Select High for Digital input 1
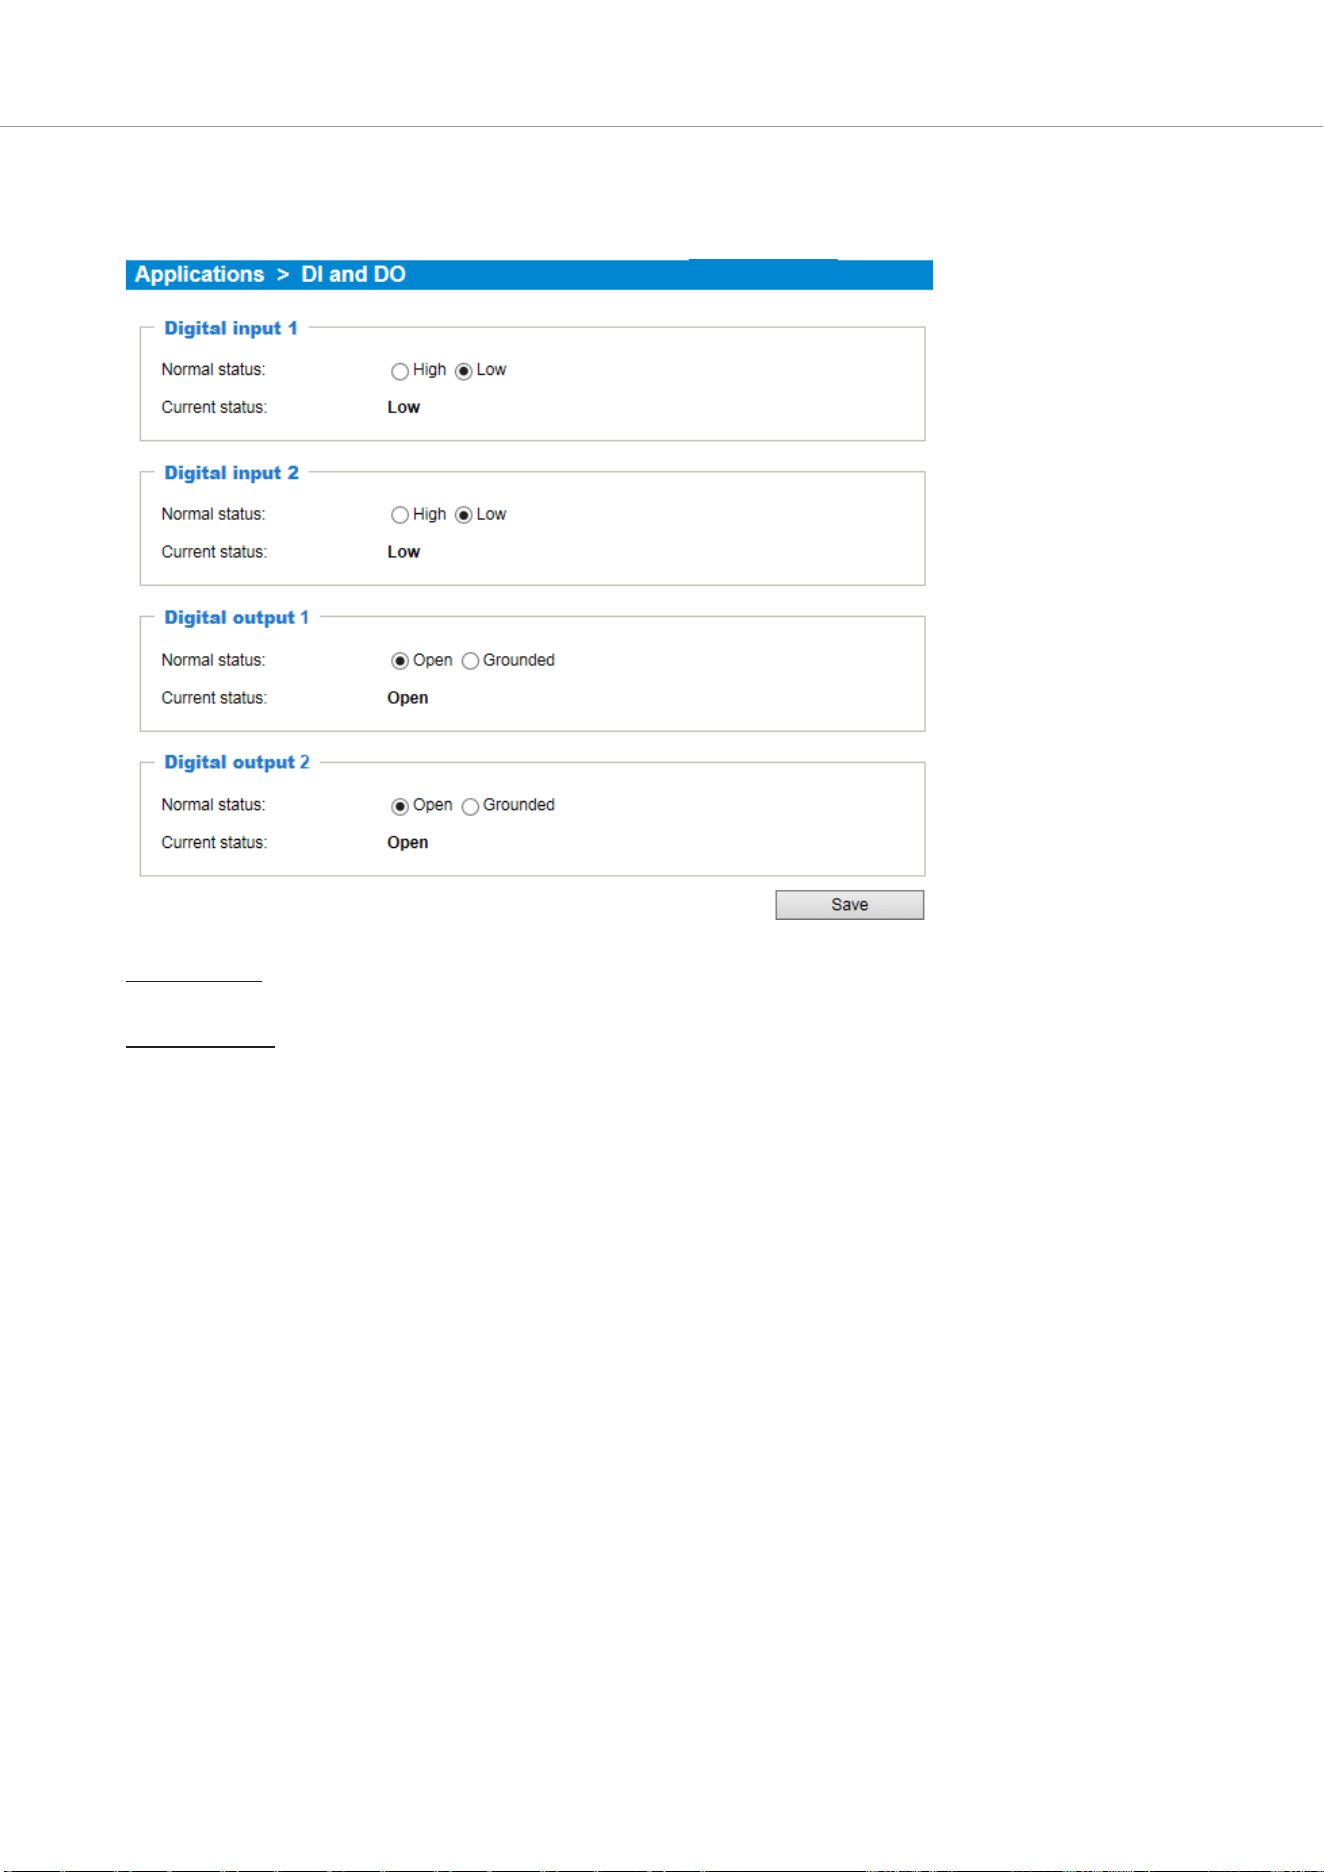1324x1872 pixels. (400, 371)
